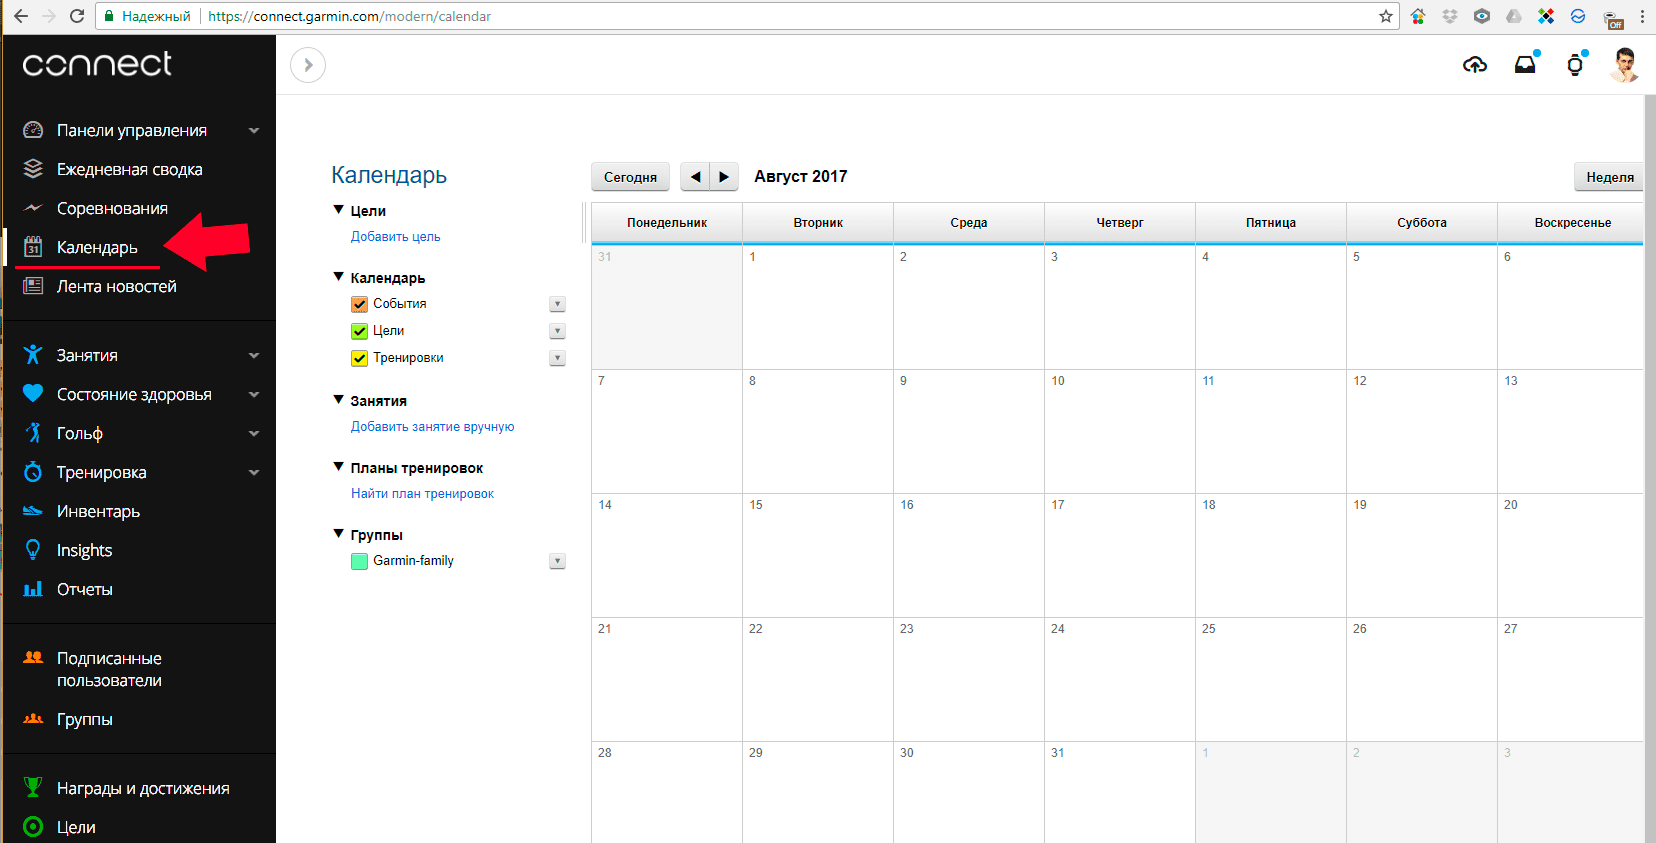
Task: Select Соревнования in the sidebar menu
Action: coord(112,208)
